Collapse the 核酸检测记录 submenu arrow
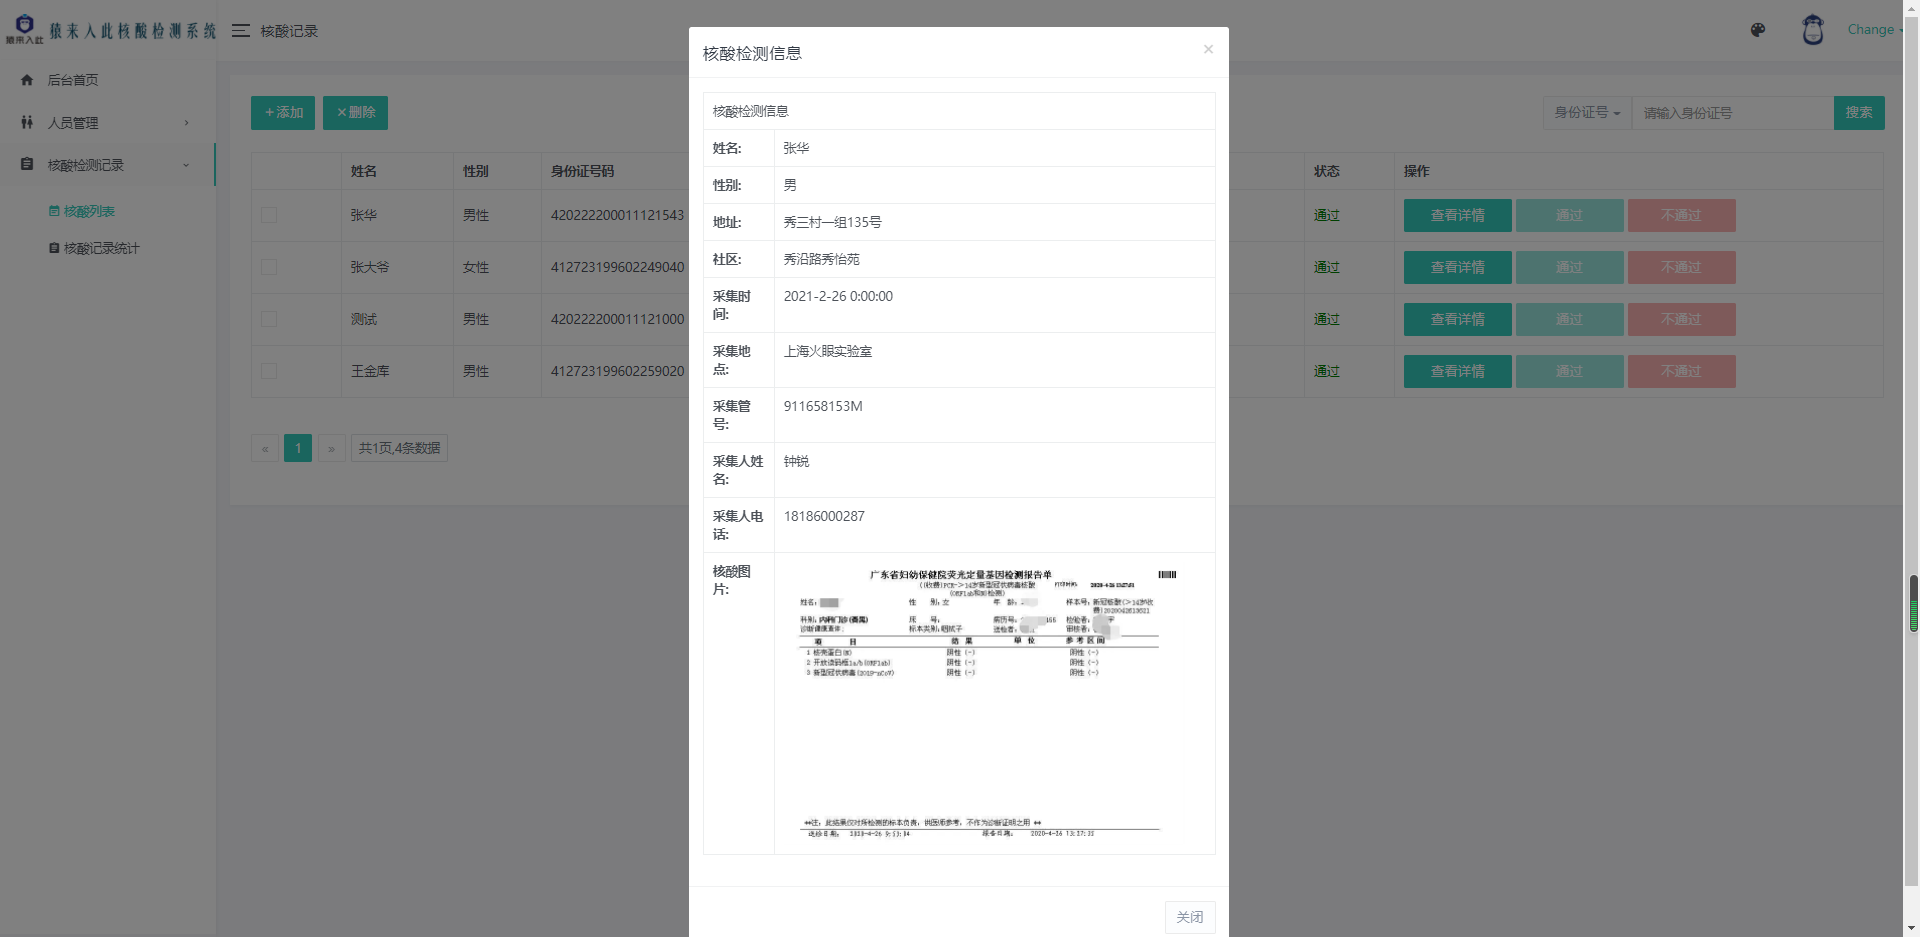Screen dimensions: 1920x937 pos(186,165)
